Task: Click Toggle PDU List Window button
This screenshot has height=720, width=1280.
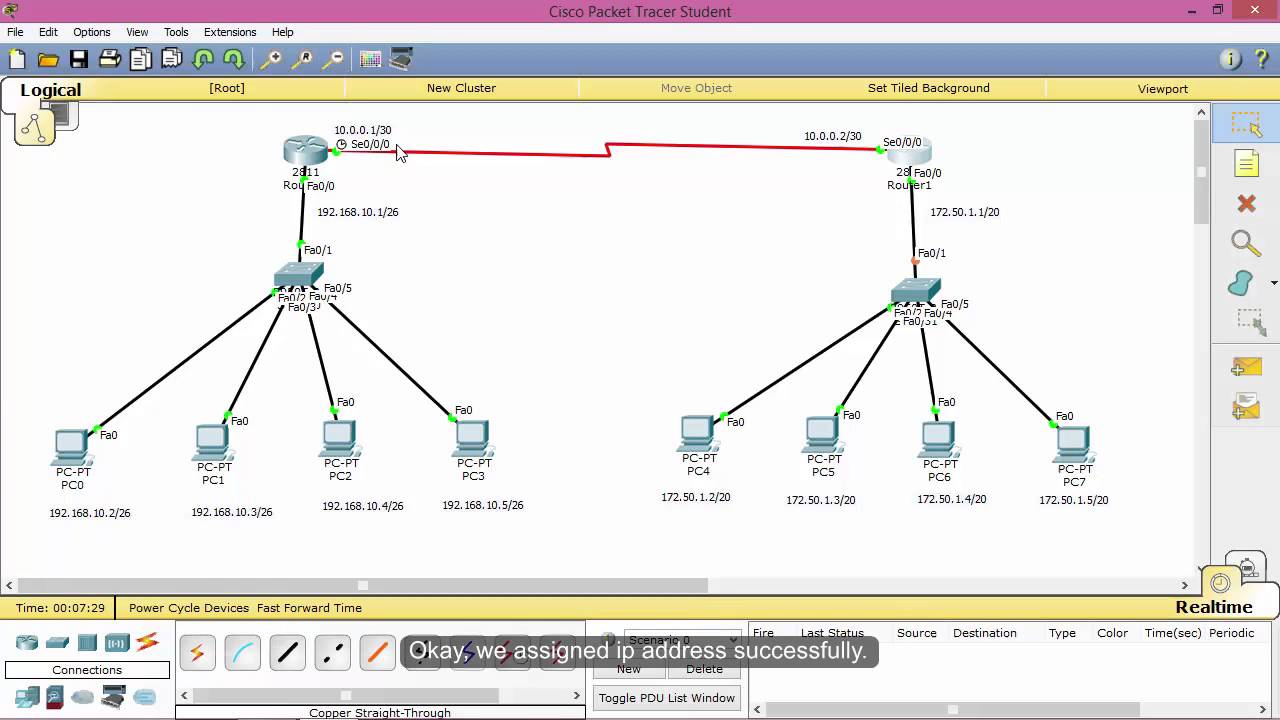Action: (667, 698)
